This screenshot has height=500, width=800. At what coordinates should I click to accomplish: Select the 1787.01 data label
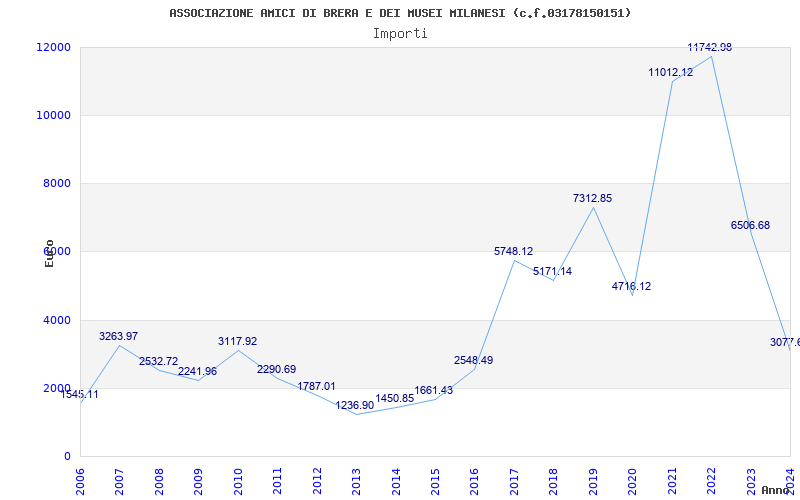point(316,386)
